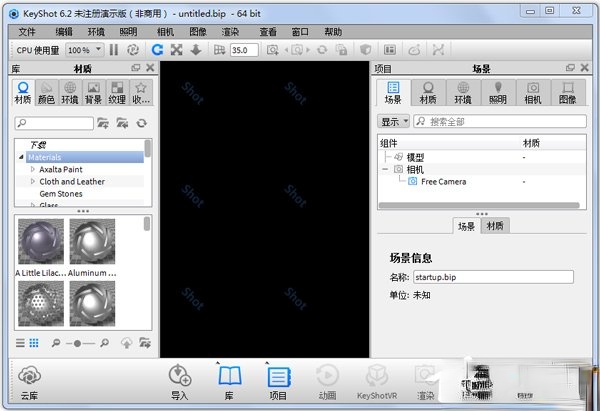This screenshot has height=411, width=600.
Task: Select 模型 node in scene tree
Action: (x=415, y=157)
